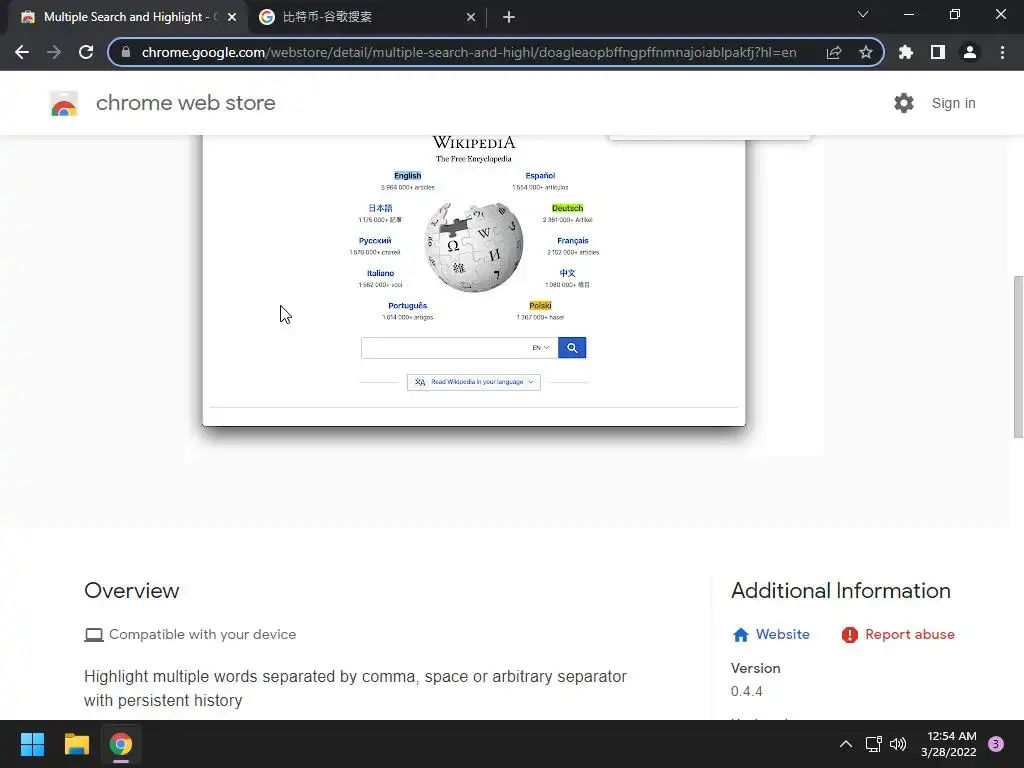Click the volume speaker icon
Image resolution: width=1024 pixels, height=768 pixels.
click(x=898, y=744)
